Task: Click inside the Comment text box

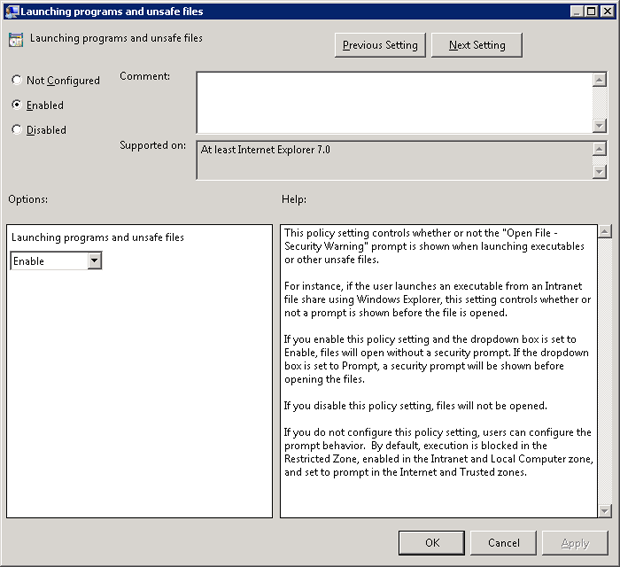Action: (393, 101)
